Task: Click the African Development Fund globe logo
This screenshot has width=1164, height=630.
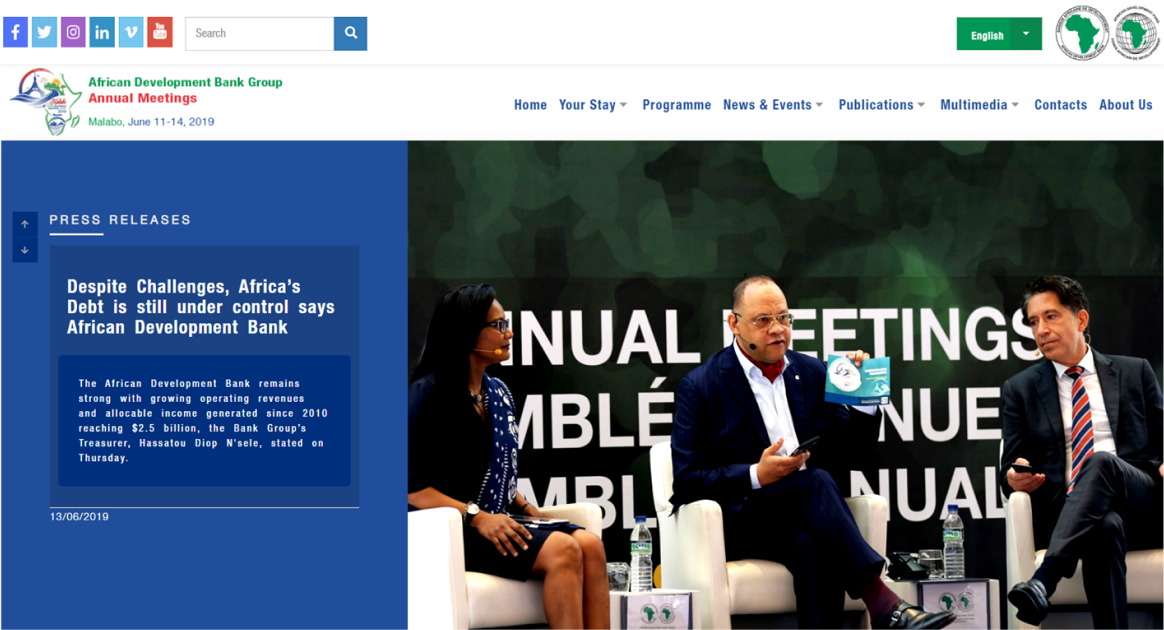Action: coord(1135,33)
